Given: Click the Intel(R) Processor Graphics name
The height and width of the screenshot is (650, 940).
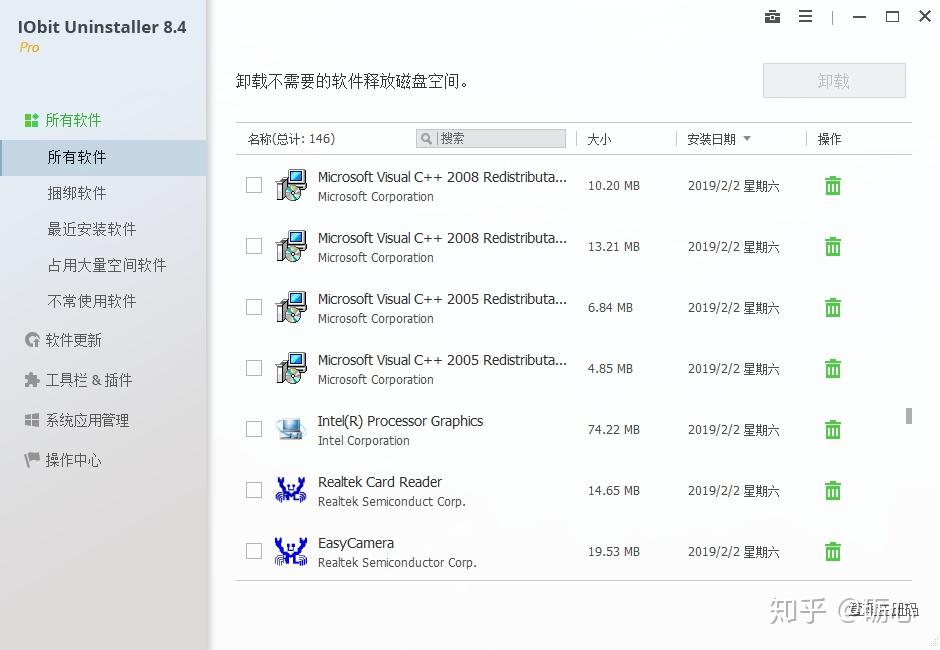Looking at the screenshot, I should click(x=400, y=421).
